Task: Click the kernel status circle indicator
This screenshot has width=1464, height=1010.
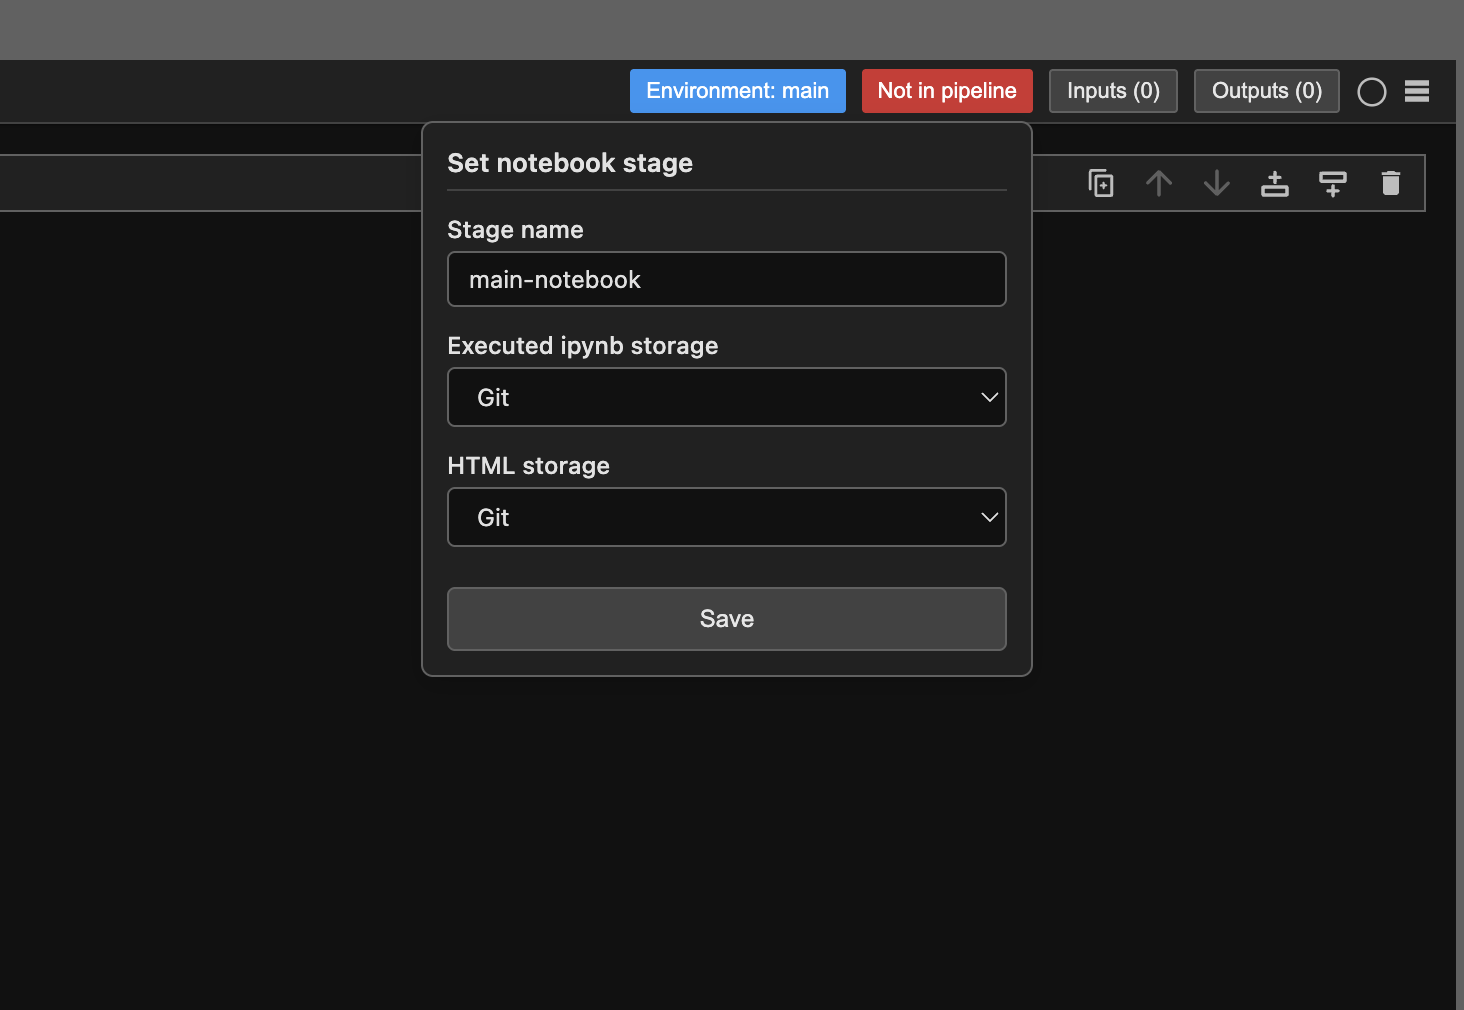Action: pyautogui.click(x=1372, y=92)
